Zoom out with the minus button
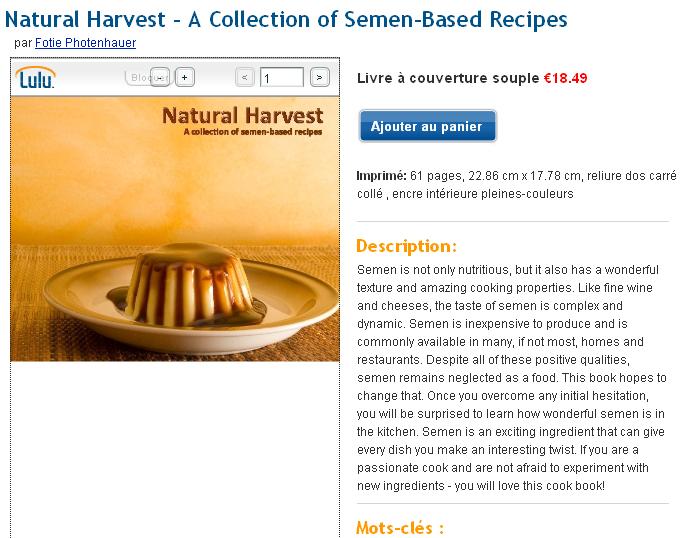The height and width of the screenshot is (538, 687). 161,77
